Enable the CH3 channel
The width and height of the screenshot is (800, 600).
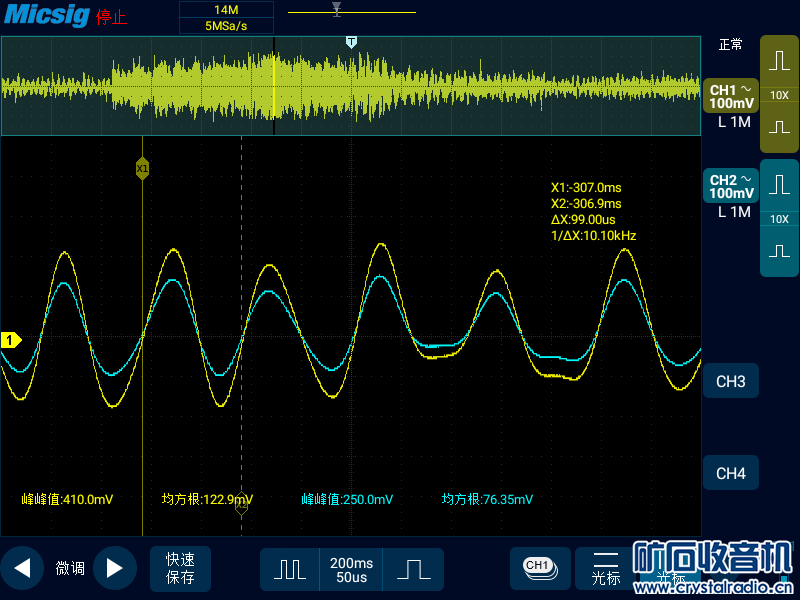(x=731, y=382)
